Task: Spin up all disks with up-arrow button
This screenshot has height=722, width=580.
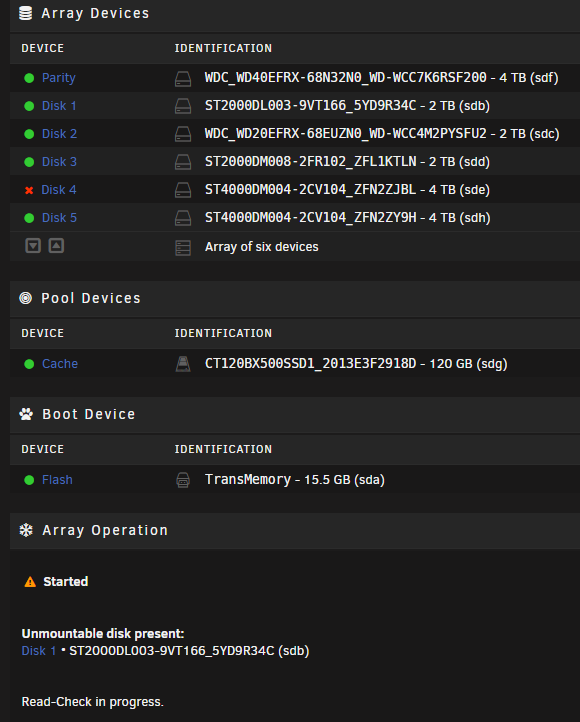Action: tap(56, 246)
